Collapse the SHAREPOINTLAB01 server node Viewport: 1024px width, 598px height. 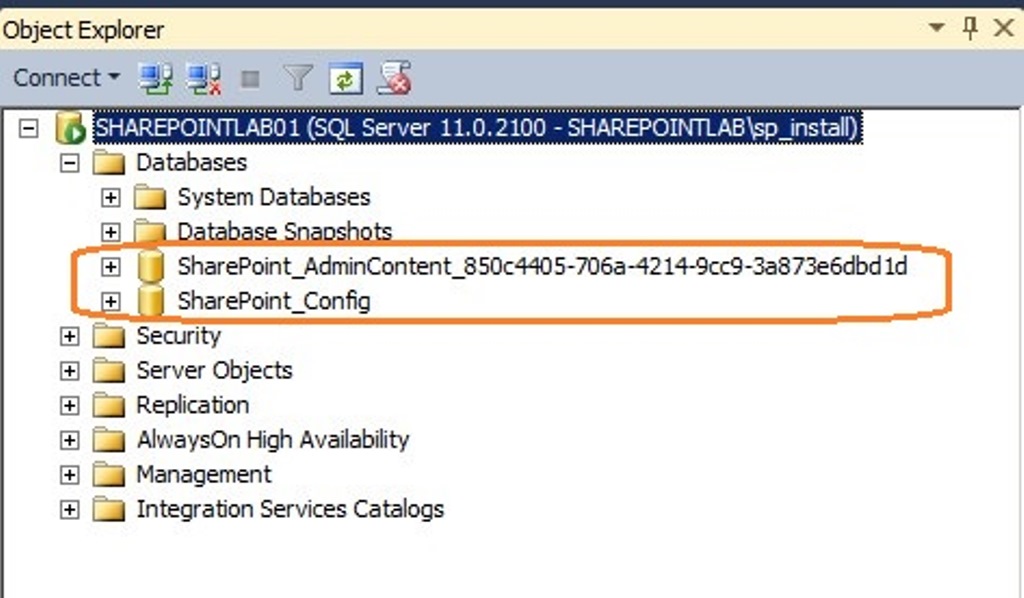[28, 129]
